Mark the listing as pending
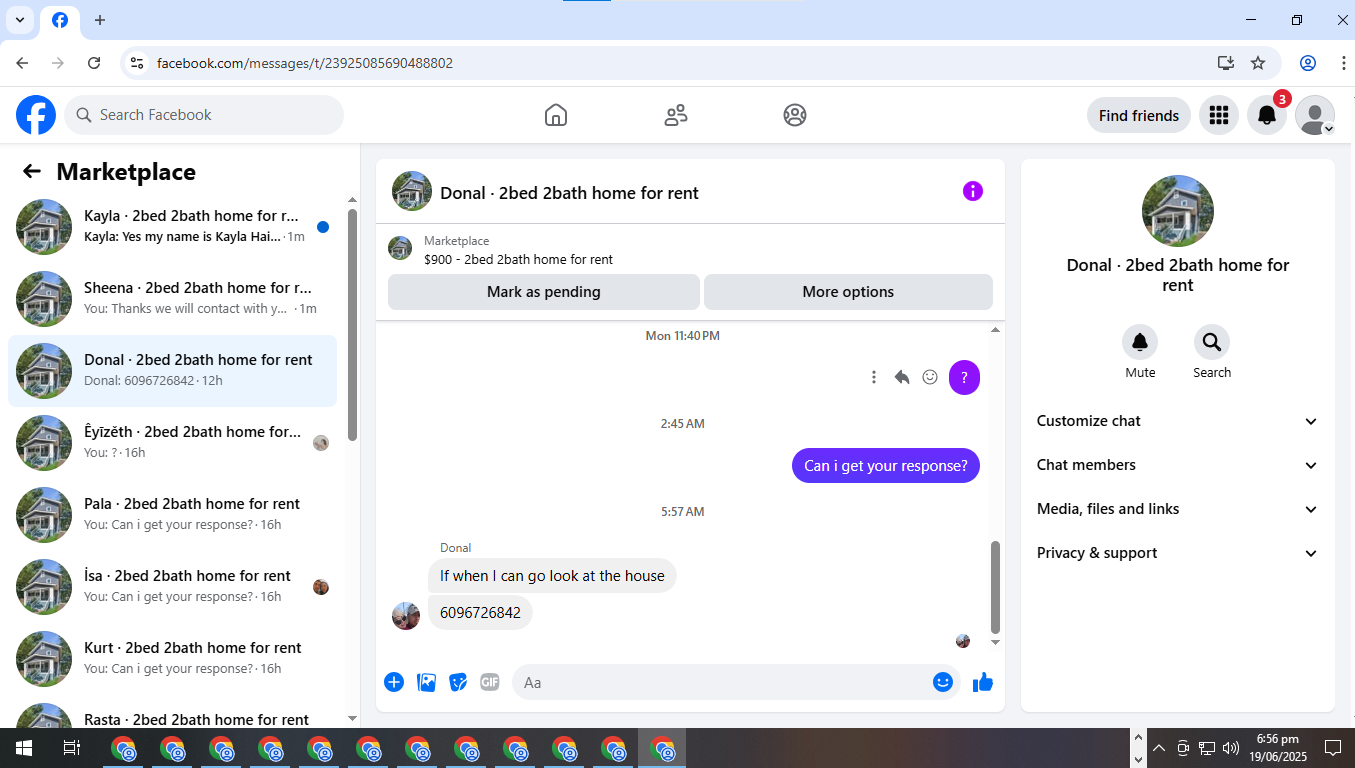 (x=544, y=292)
